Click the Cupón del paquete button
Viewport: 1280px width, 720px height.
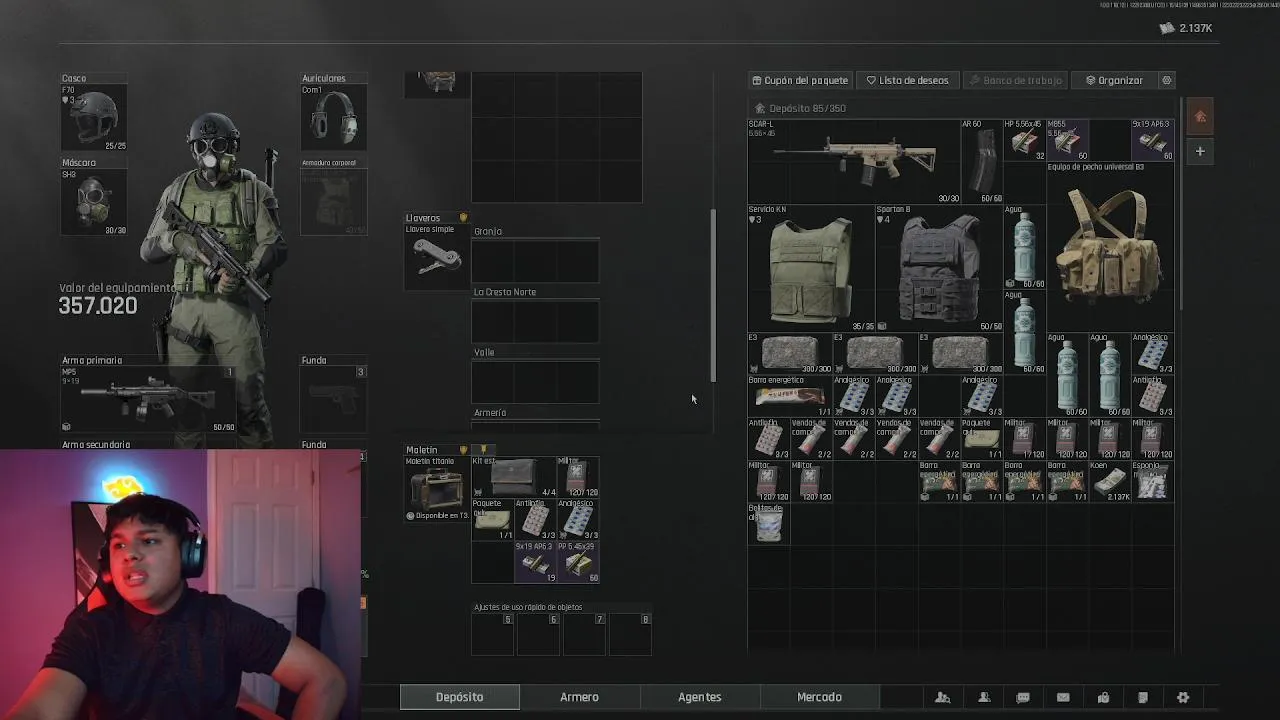[x=800, y=80]
